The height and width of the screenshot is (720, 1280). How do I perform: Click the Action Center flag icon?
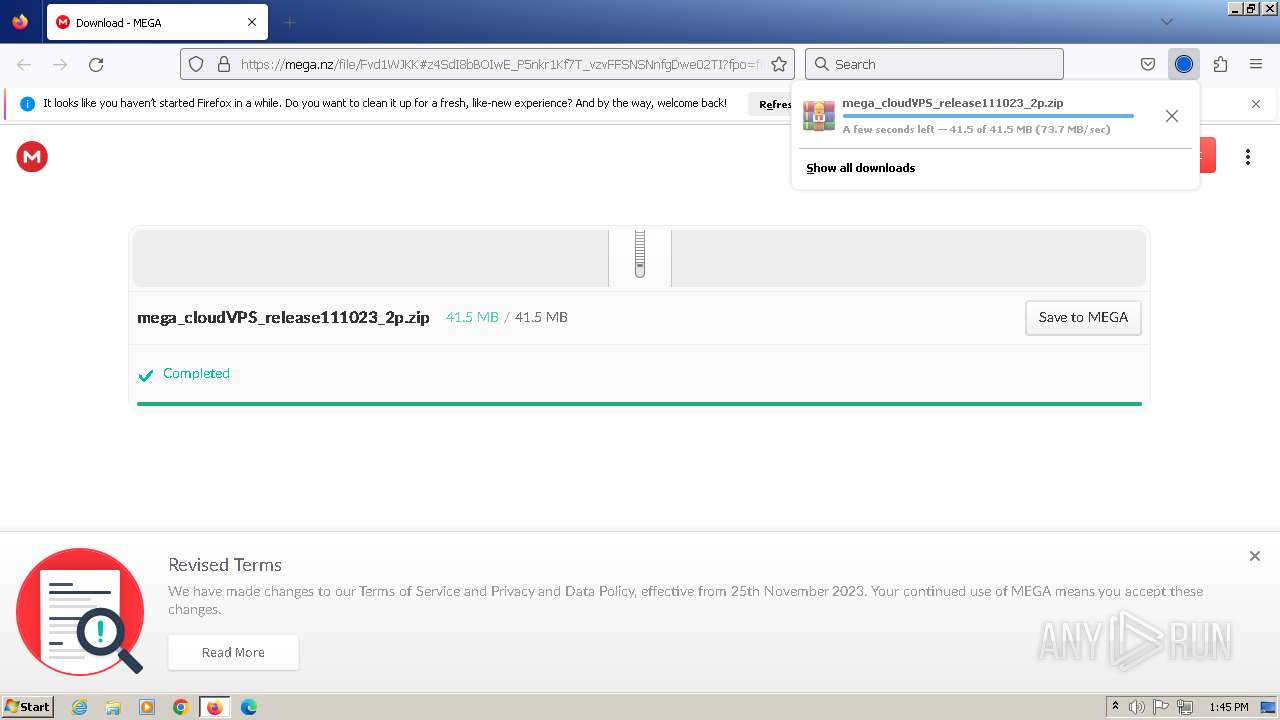[x=1161, y=707]
